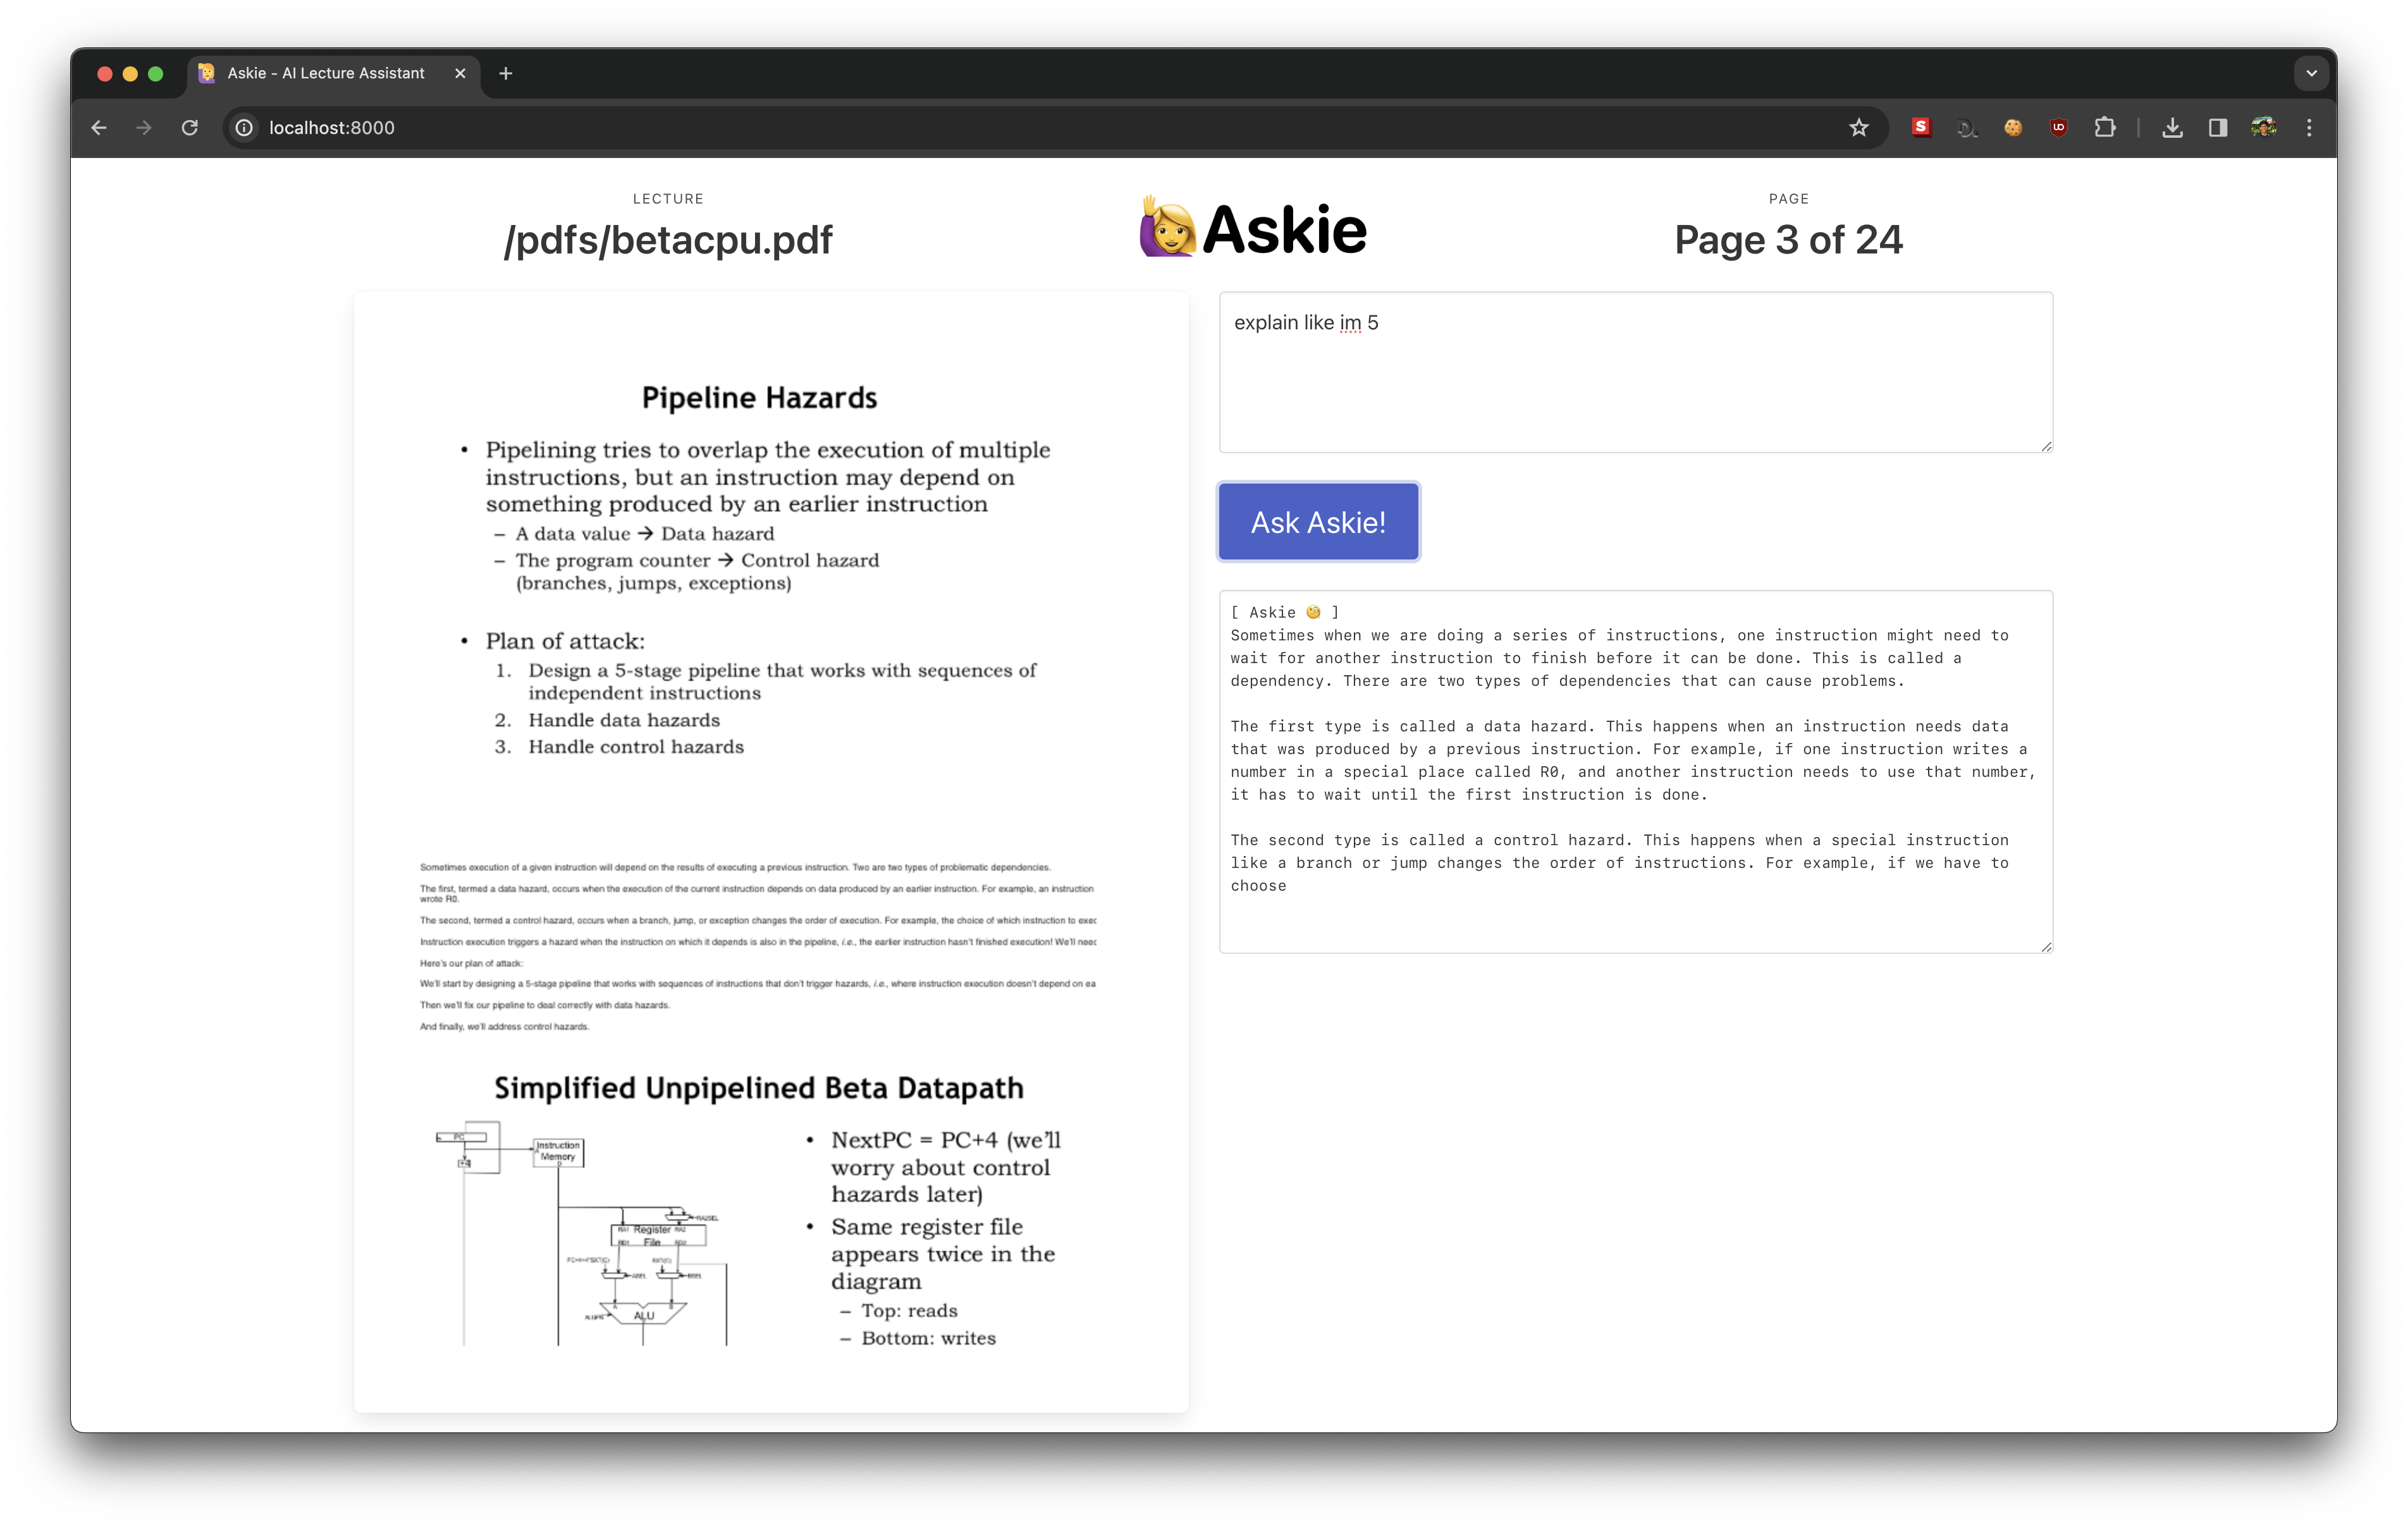
Task: Open the Chrome profile avatar
Action: (2264, 128)
